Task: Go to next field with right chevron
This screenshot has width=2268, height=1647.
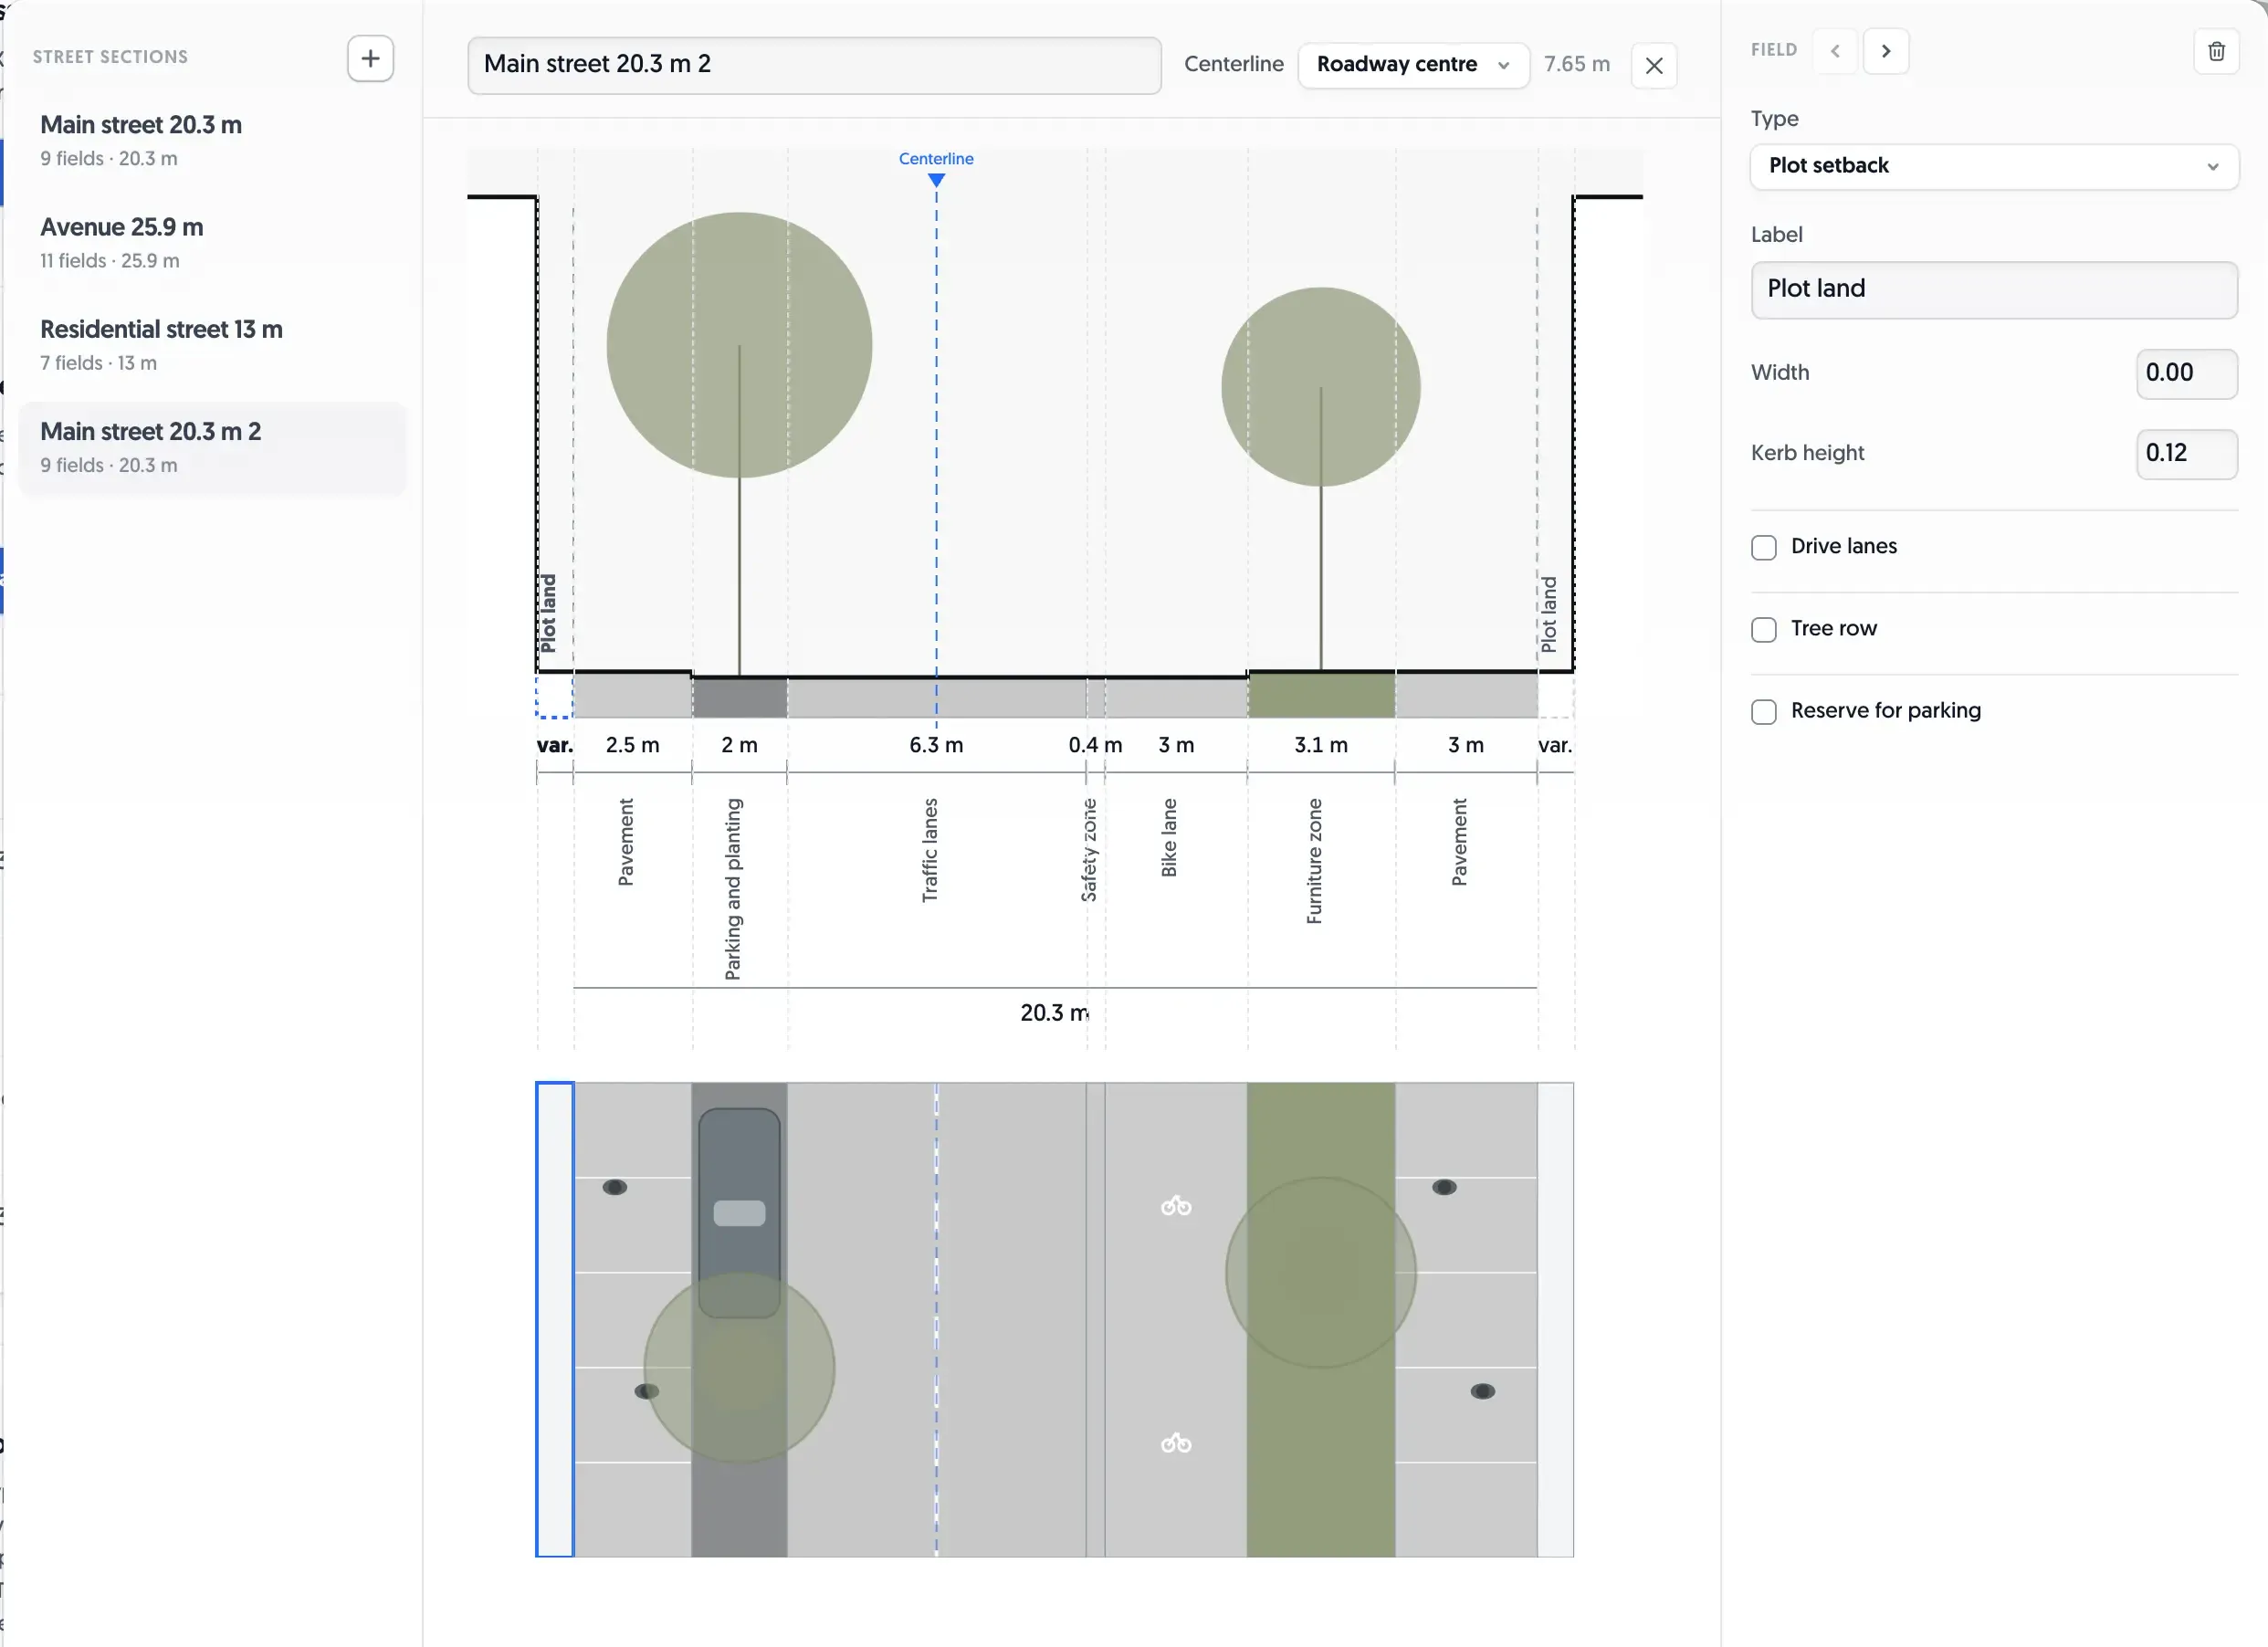Action: [x=1886, y=51]
